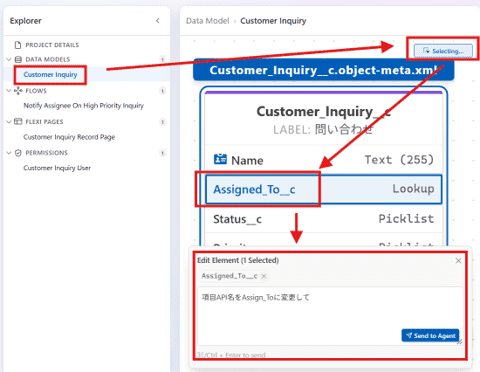Viewport: 480px width, 372px height.
Task: Click the Permissions shield icon
Action: pos(18,153)
